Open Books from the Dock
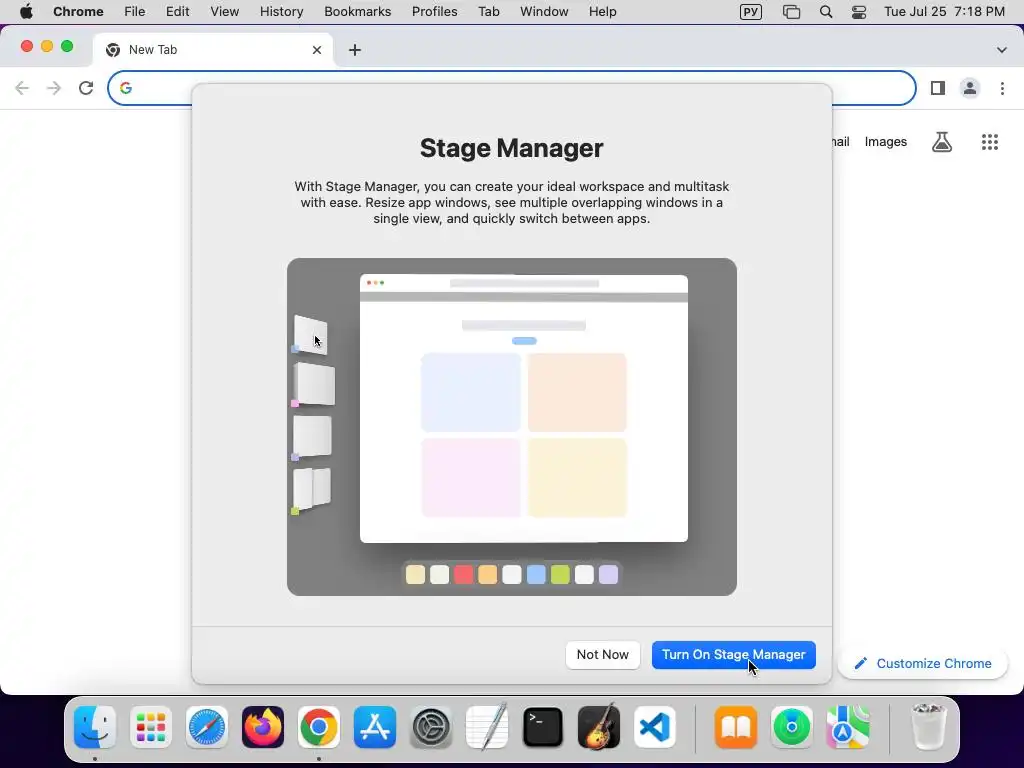 735,727
